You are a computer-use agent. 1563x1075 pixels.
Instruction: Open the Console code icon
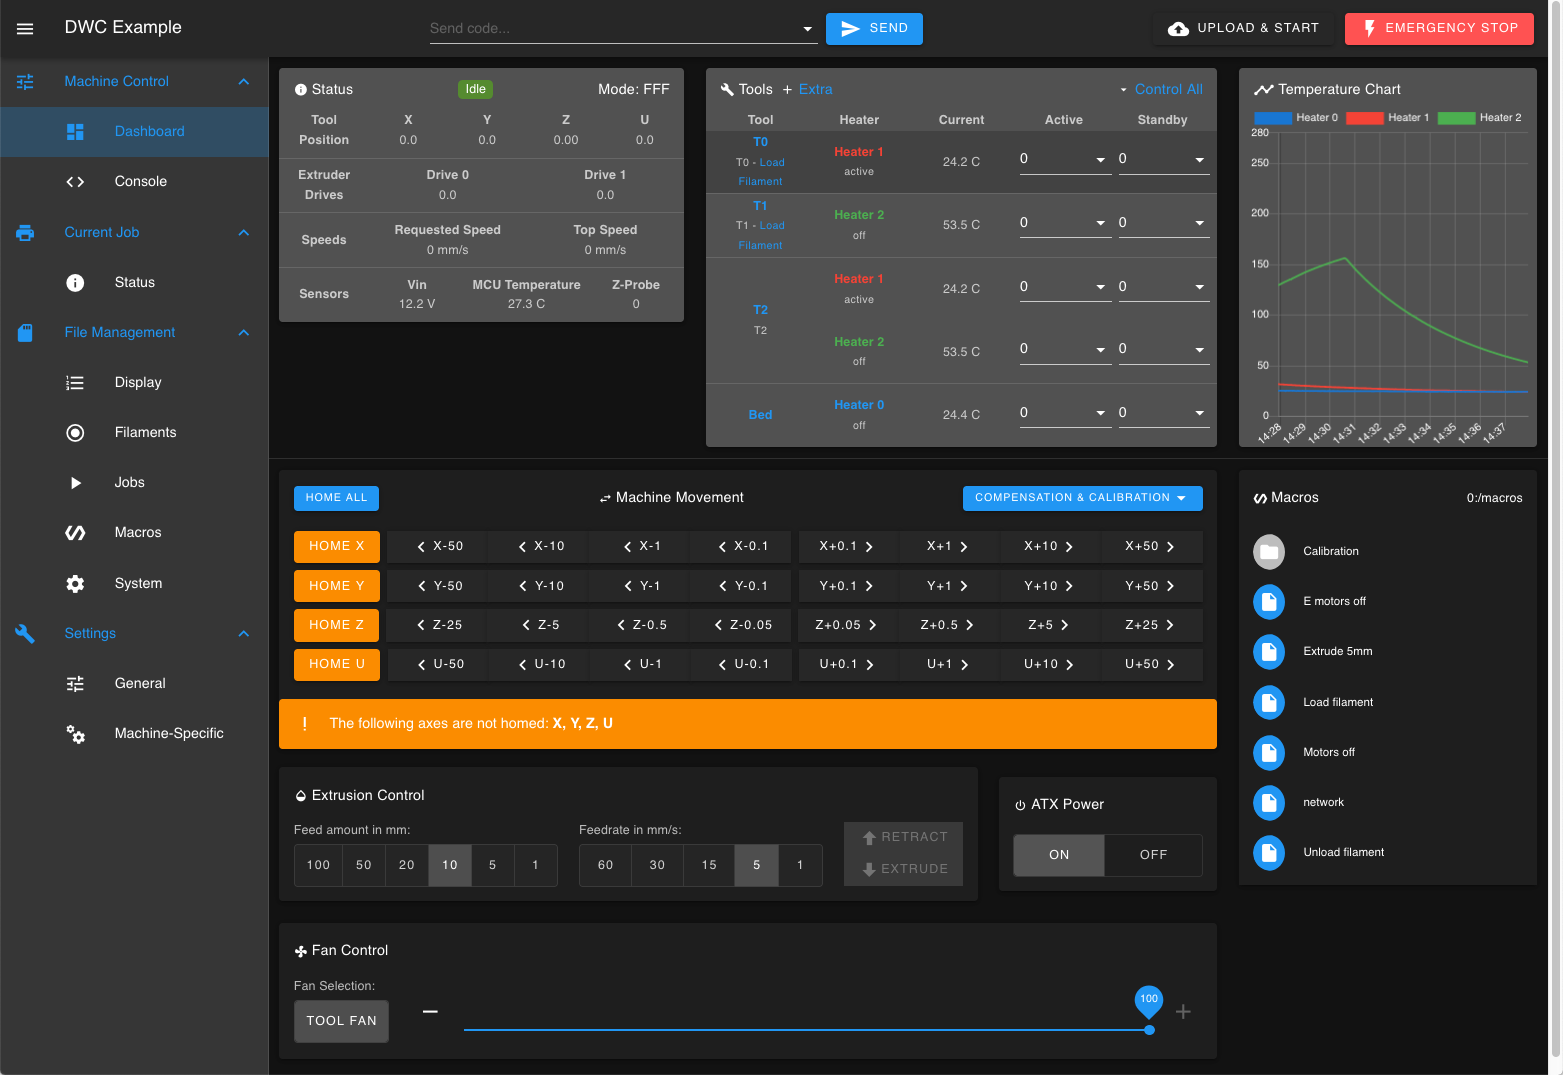75,181
